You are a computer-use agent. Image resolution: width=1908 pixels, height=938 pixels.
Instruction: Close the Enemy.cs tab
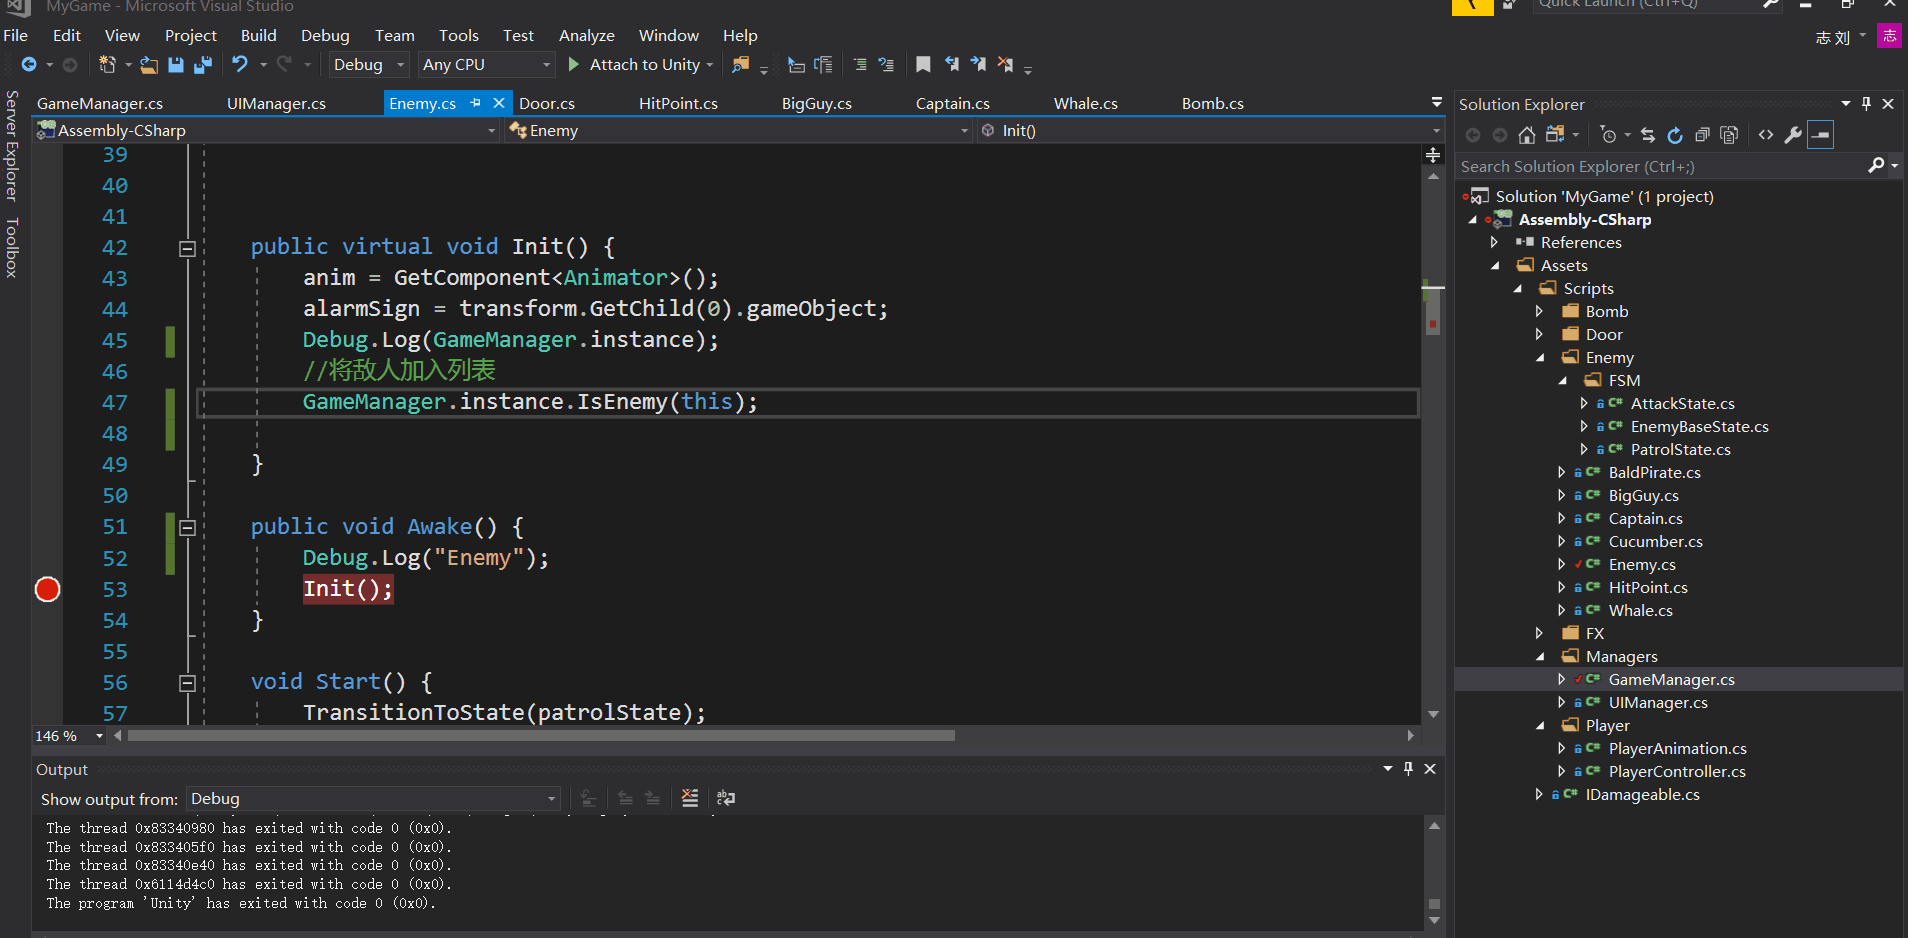[x=499, y=103]
